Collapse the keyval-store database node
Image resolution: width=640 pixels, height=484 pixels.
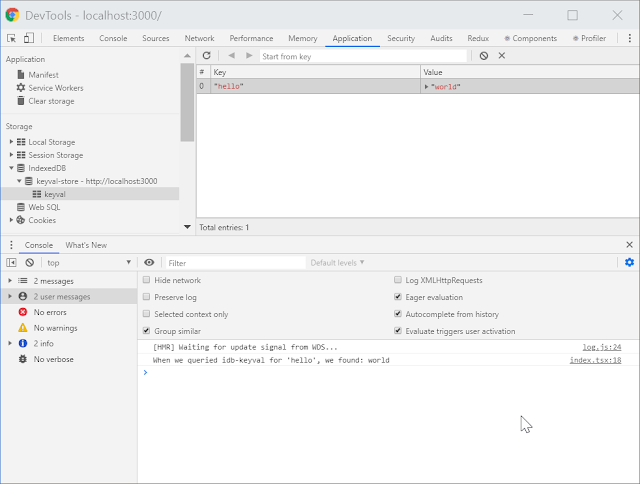19,181
